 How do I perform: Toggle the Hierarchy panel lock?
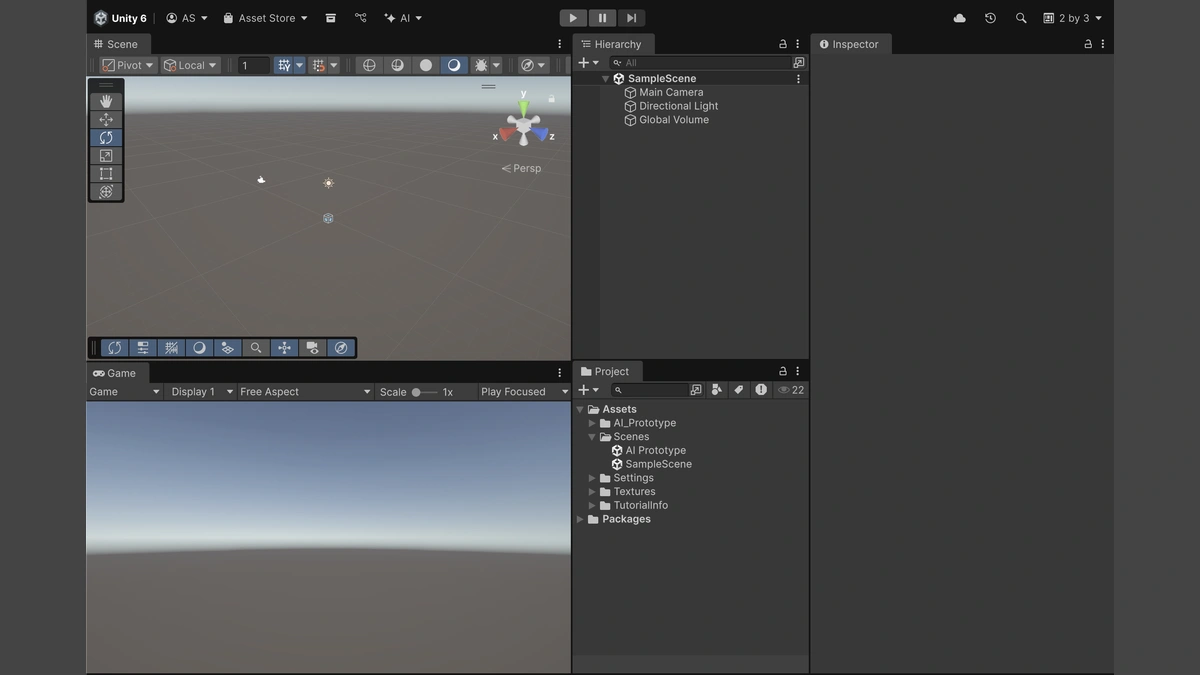tap(783, 44)
